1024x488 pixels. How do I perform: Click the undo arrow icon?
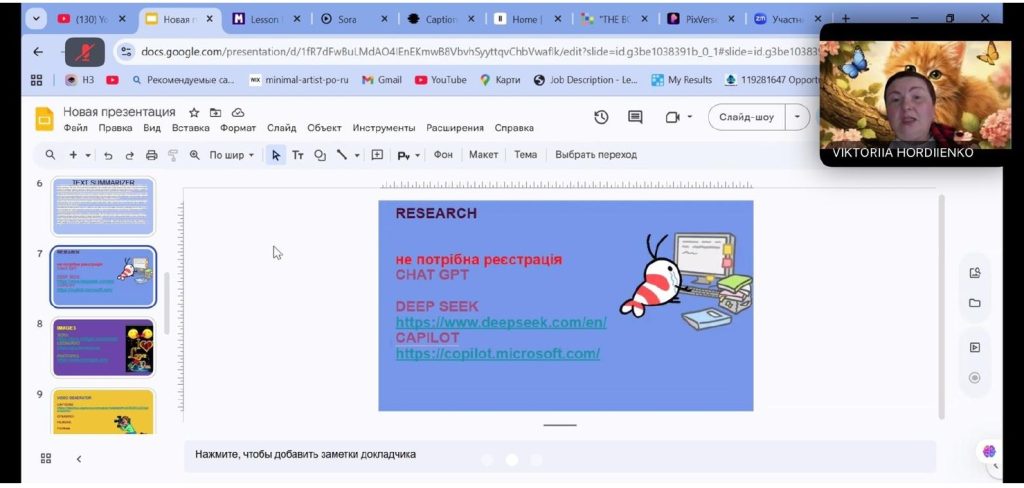pyautogui.click(x=108, y=155)
